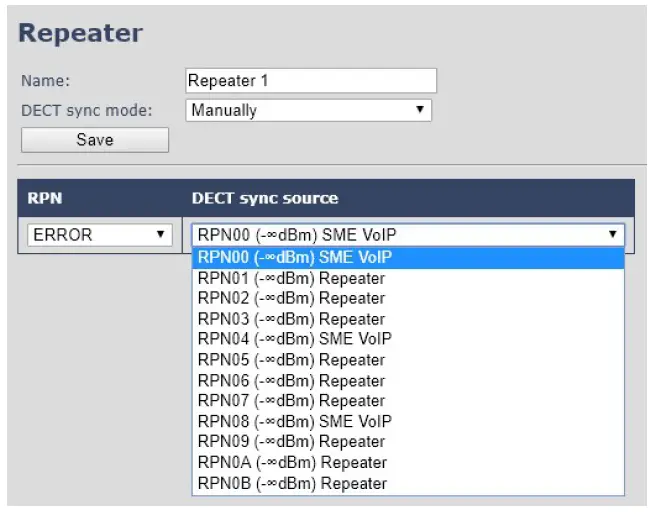Select RPN00 SME VoIP highlighted option
The width and height of the screenshot is (652, 514).
[x=408, y=258]
